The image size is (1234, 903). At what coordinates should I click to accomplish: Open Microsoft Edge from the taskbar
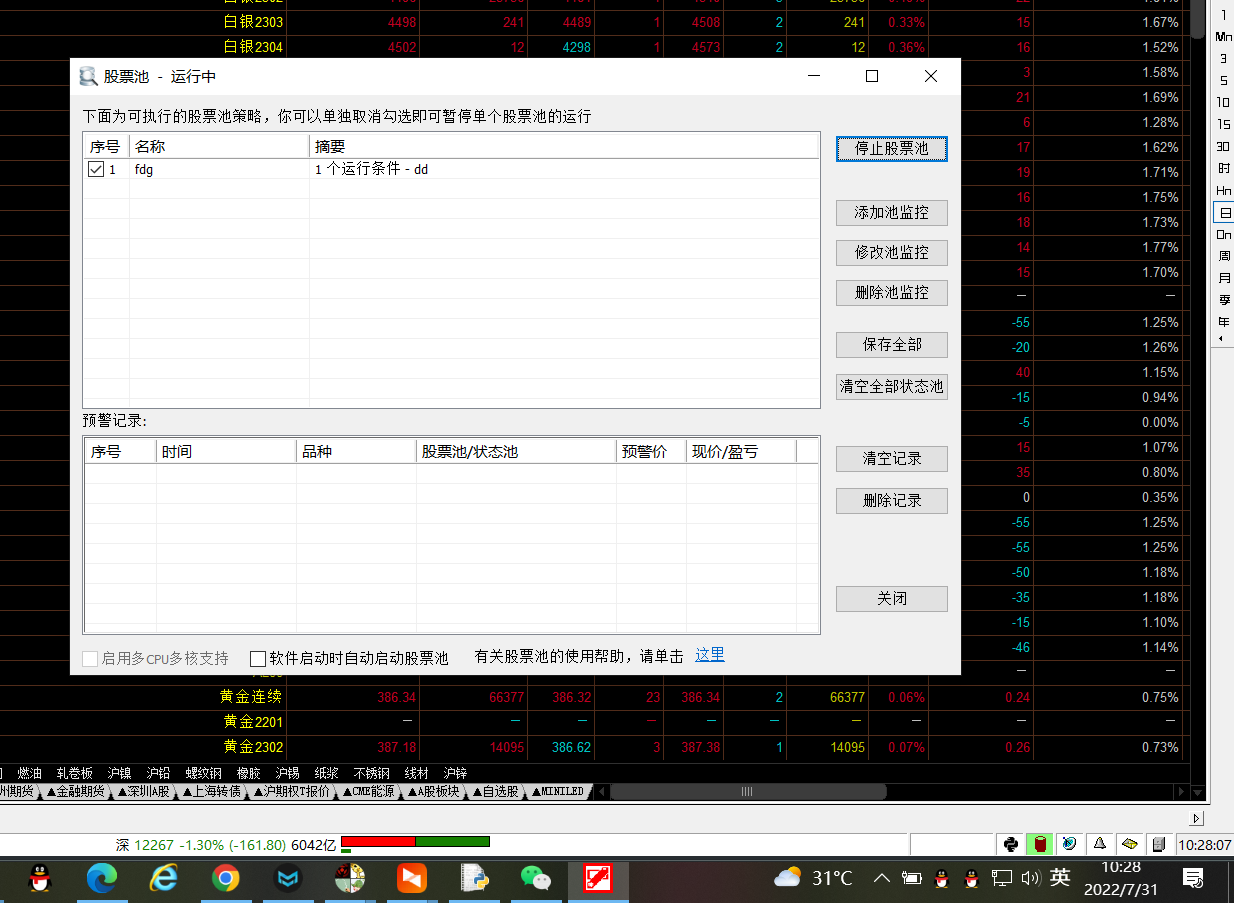[x=101, y=879]
